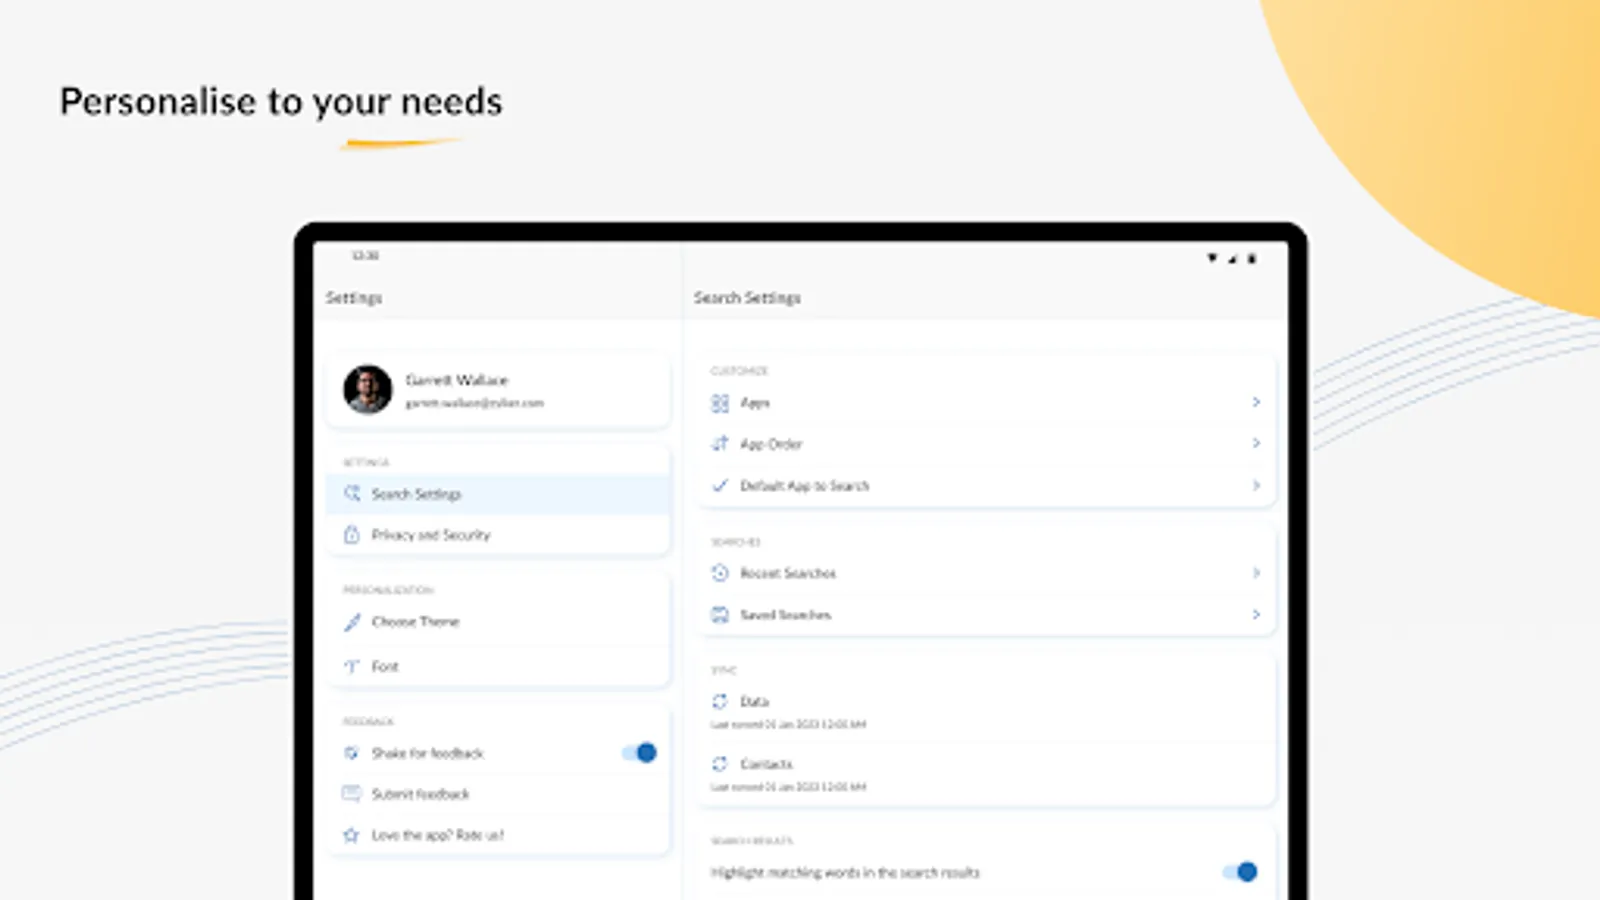Click the Garrett Wallace name text
The height and width of the screenshot is (900, 1600).
tap(457, 380)
